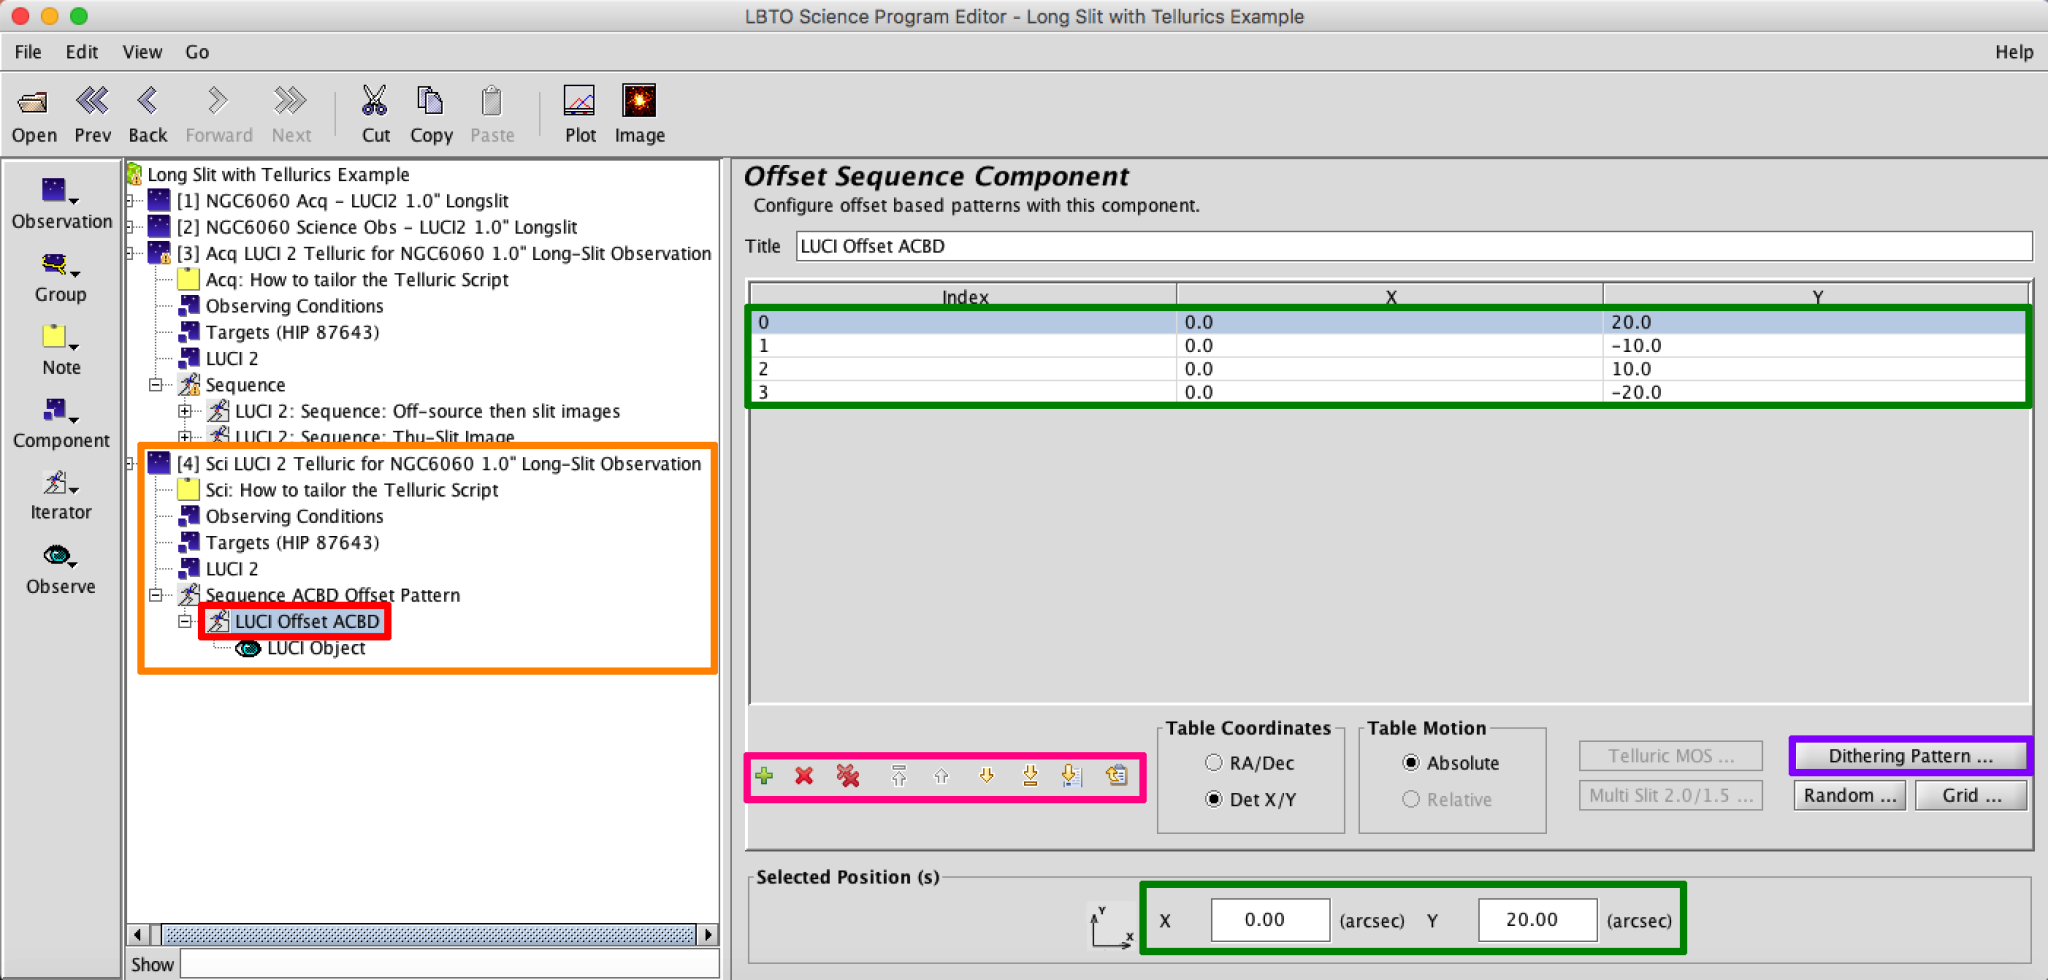Click the Y arcsec position field
This screenshot has width=2048, height=980.
coord(1537,919)
